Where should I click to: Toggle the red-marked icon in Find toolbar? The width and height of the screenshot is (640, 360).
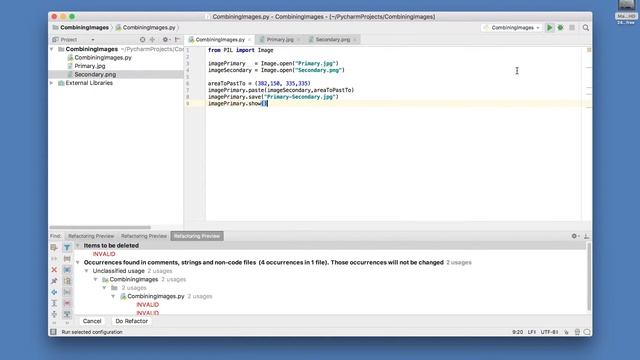pos(67,303)
